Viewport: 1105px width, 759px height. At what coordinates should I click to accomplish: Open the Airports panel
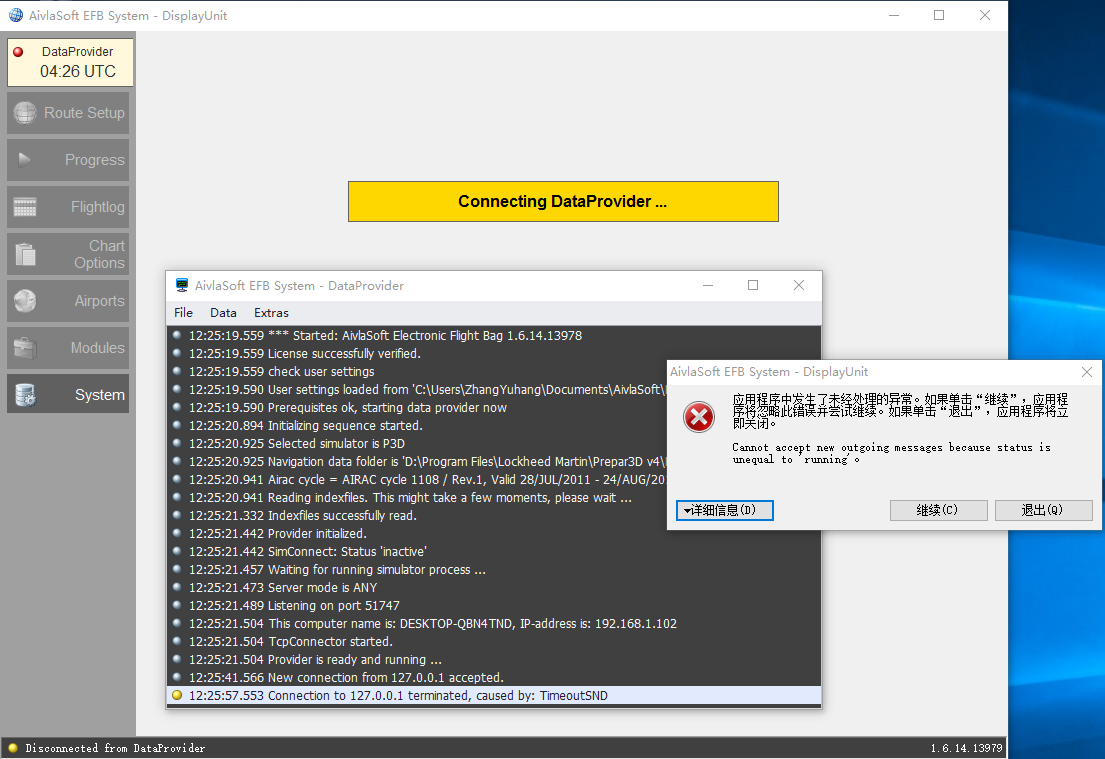click(x=67, y=300)
